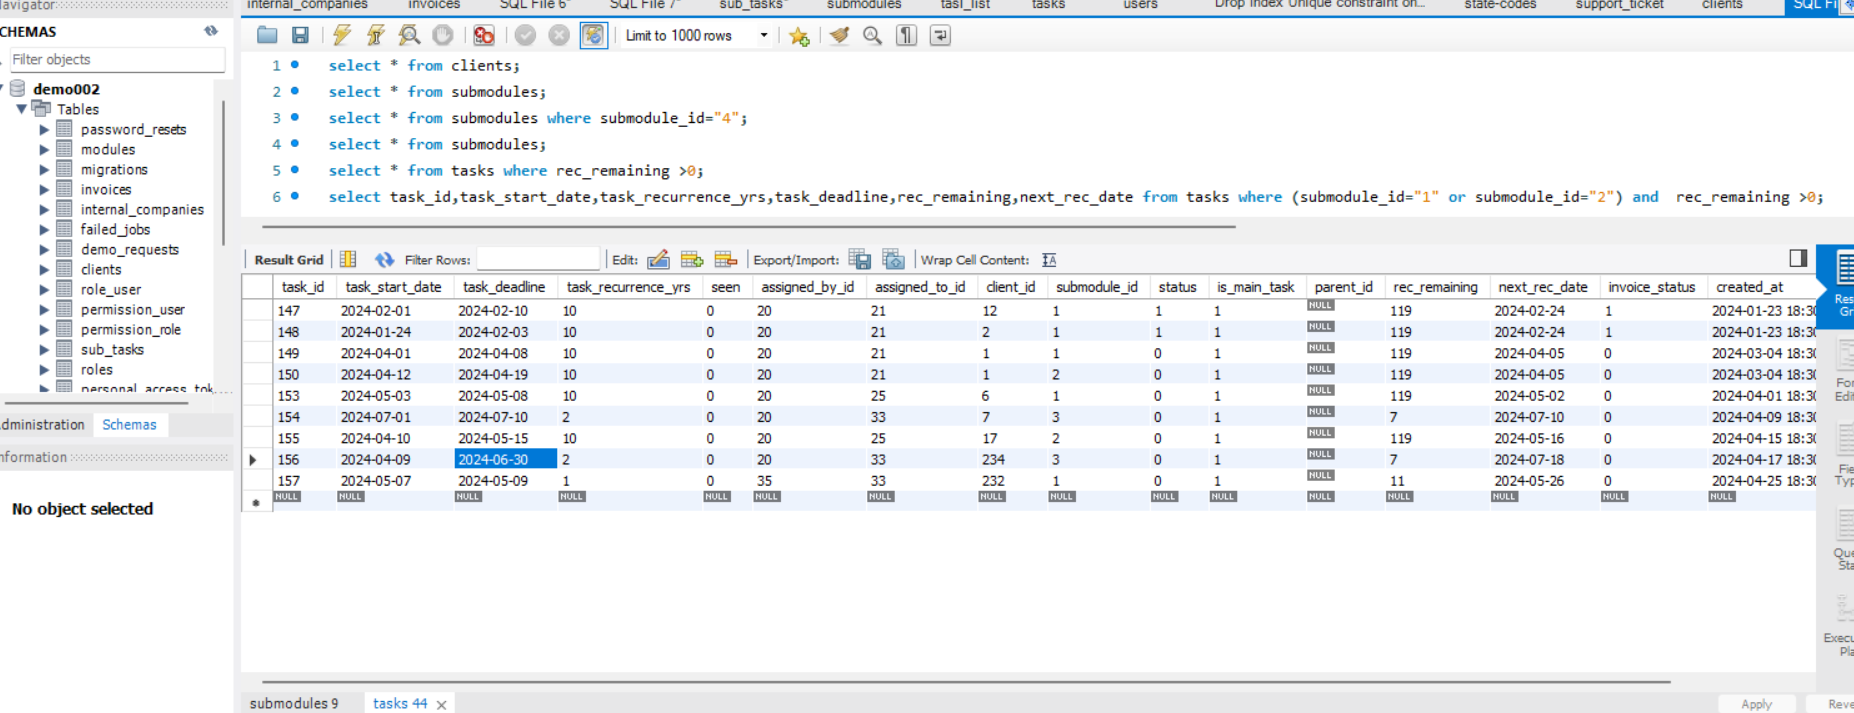Toggle stop-on-error execution mode
This screenshot has height=713, width=1854.
tap(484, 36)
